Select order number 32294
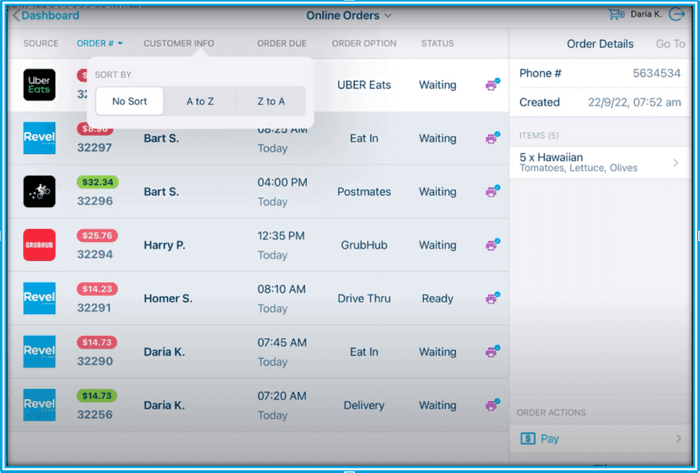The image size is (700, 473). [95, 254]
